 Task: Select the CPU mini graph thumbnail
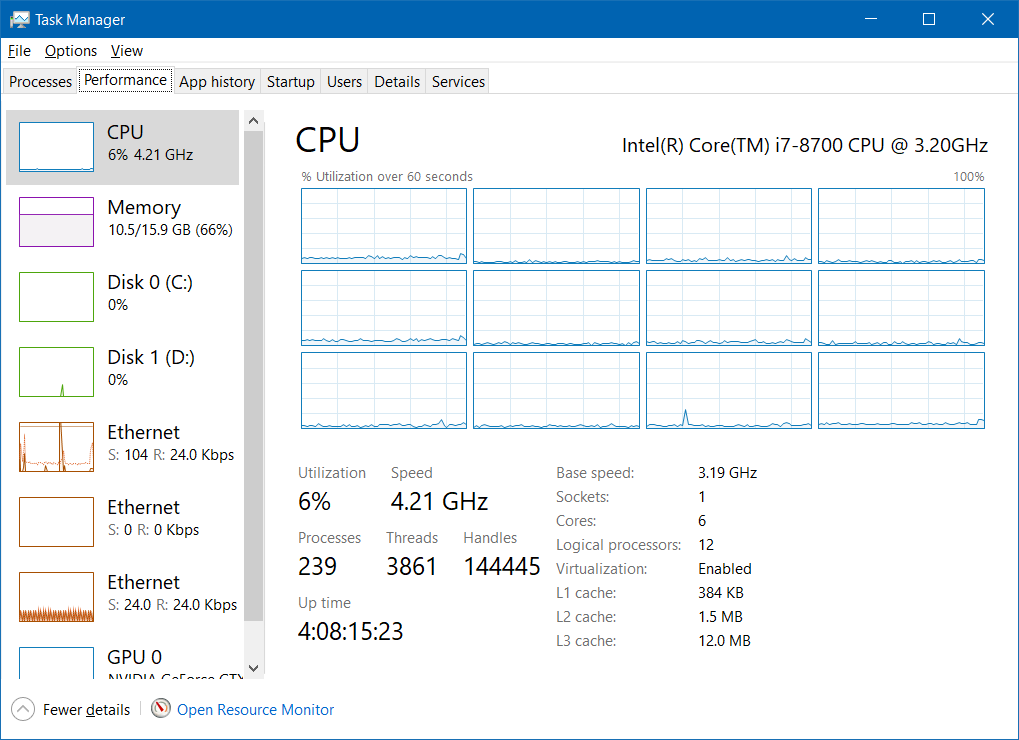point(56,148)
